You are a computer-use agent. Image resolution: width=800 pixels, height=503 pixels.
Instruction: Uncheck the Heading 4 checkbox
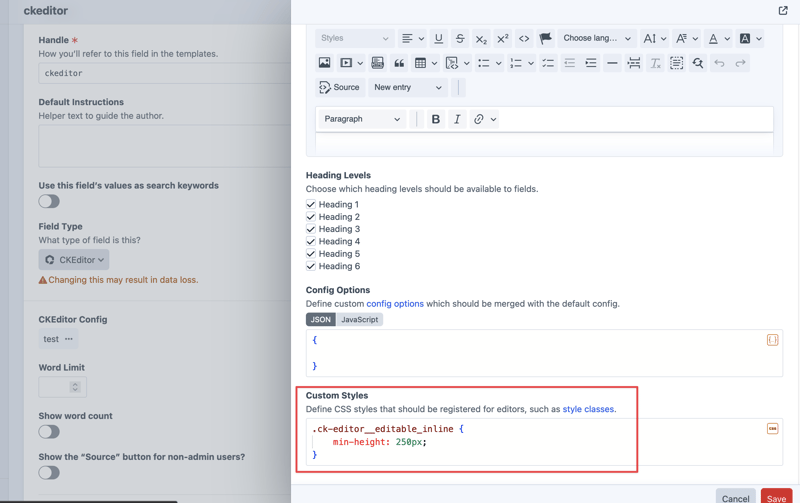(311, 241)
